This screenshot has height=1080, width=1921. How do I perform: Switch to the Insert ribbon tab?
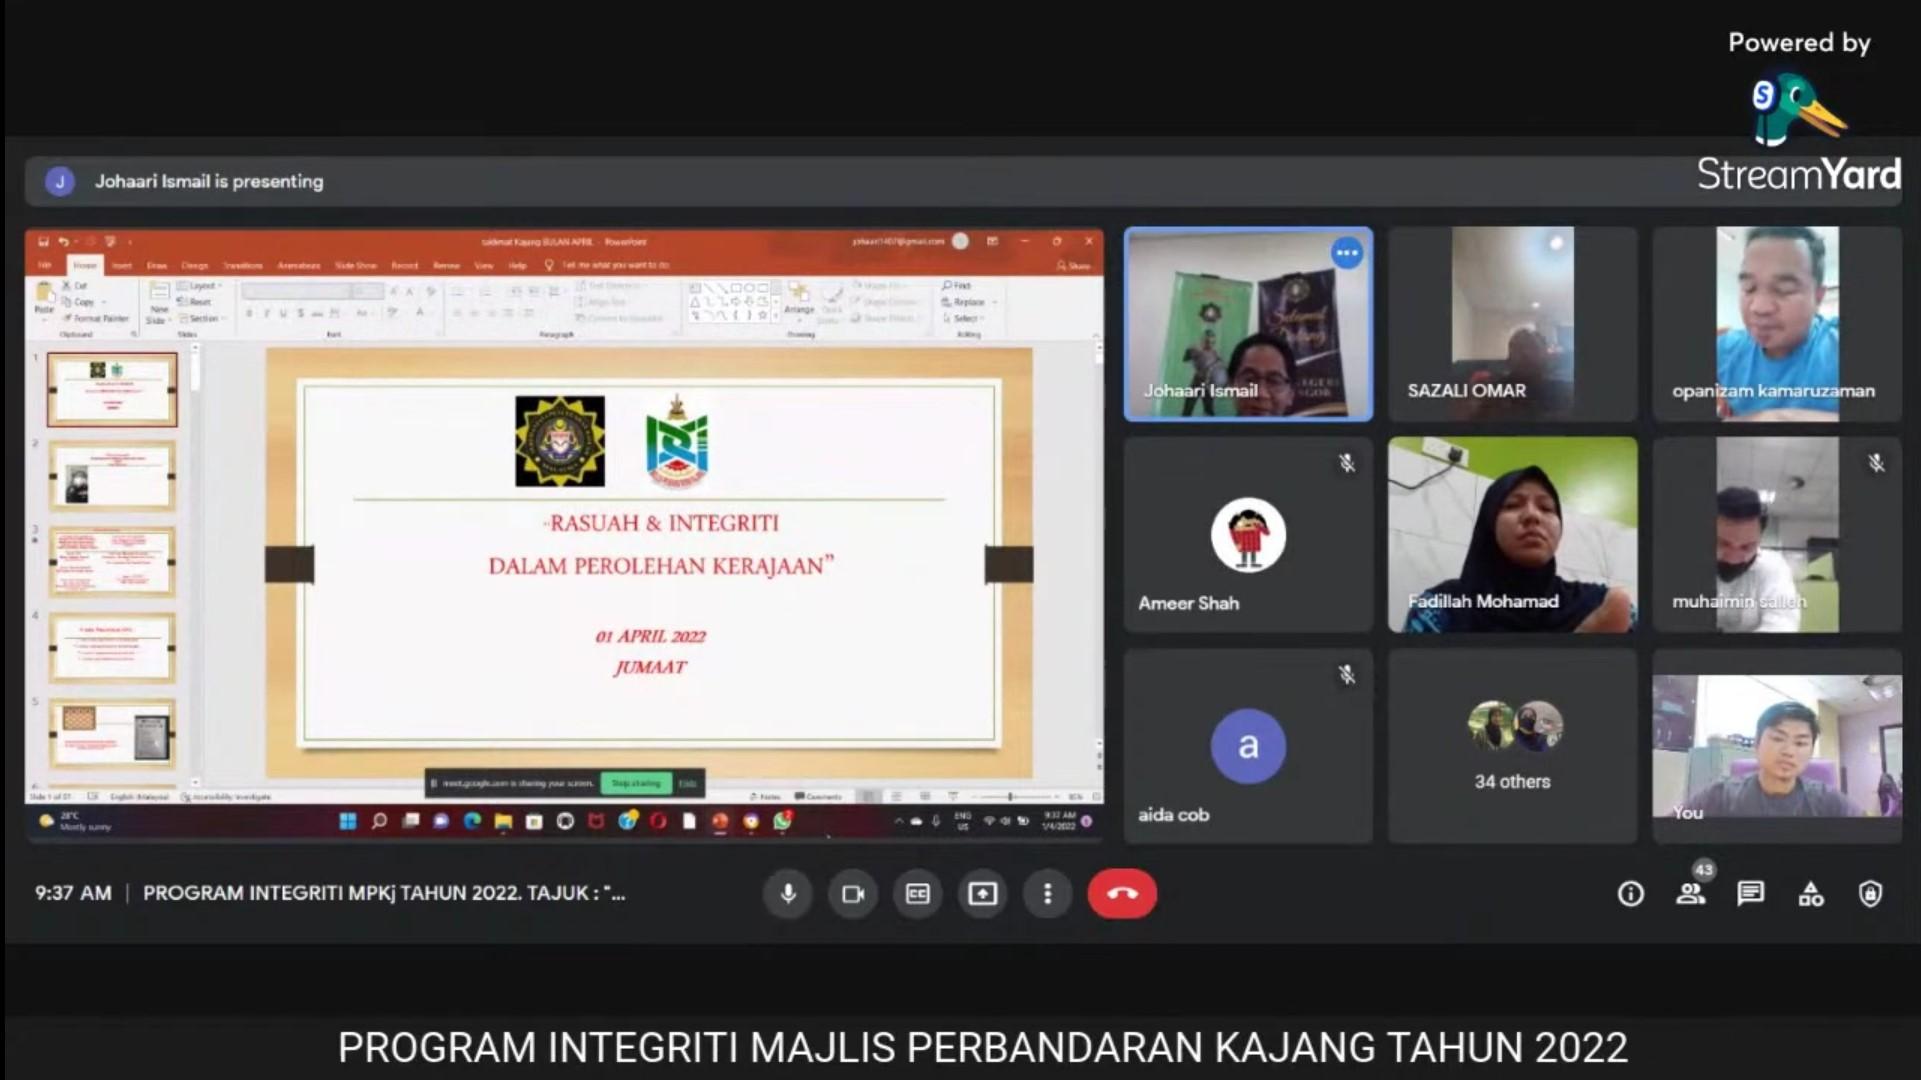point(120,265)
